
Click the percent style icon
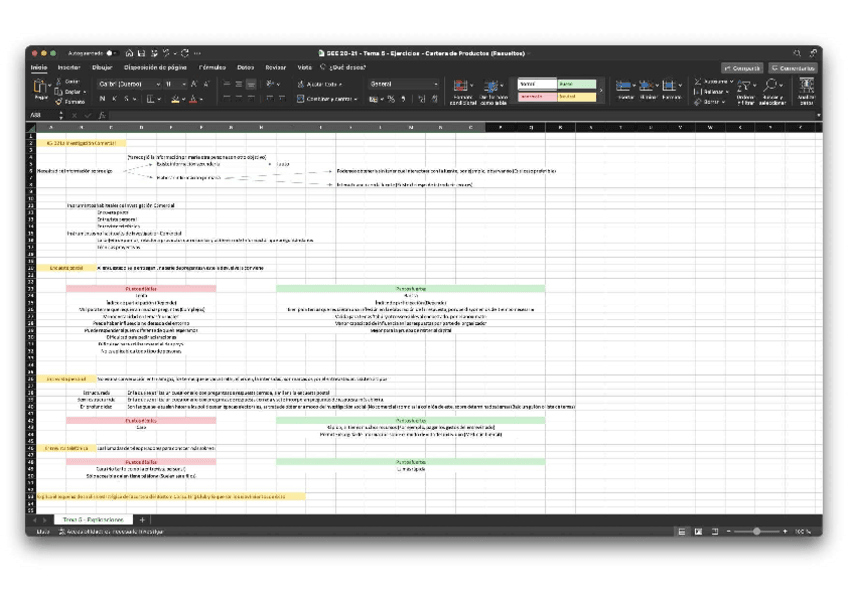[x=393, y=99]
